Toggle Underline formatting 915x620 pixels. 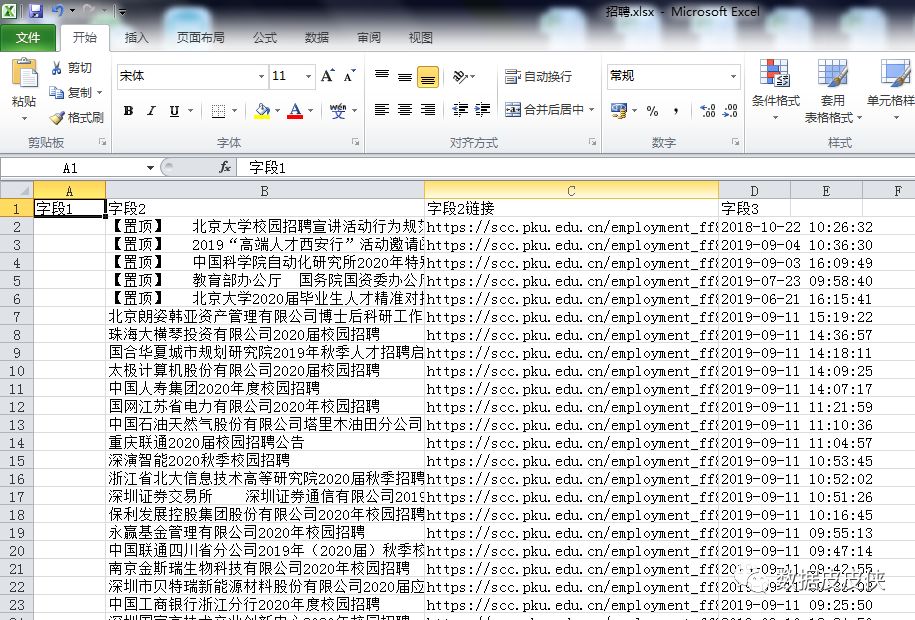click(174, 111)
